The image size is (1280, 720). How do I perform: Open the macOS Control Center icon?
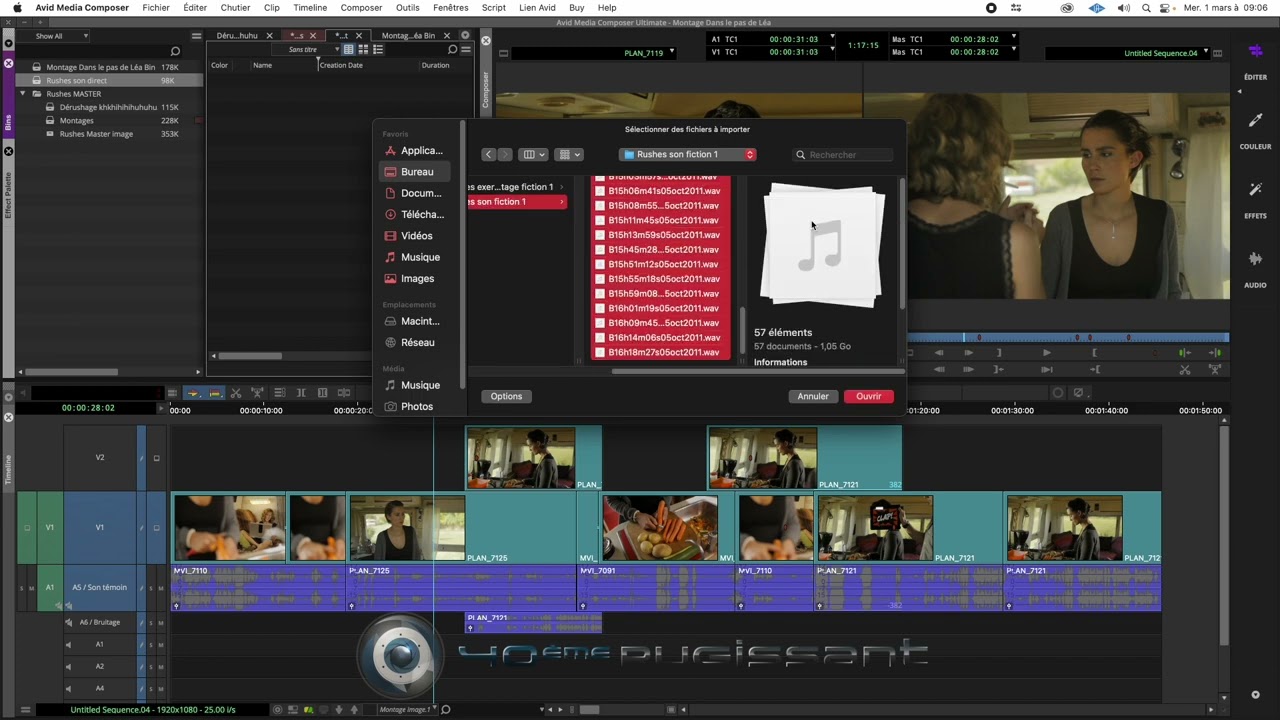tap(1166, 7)
